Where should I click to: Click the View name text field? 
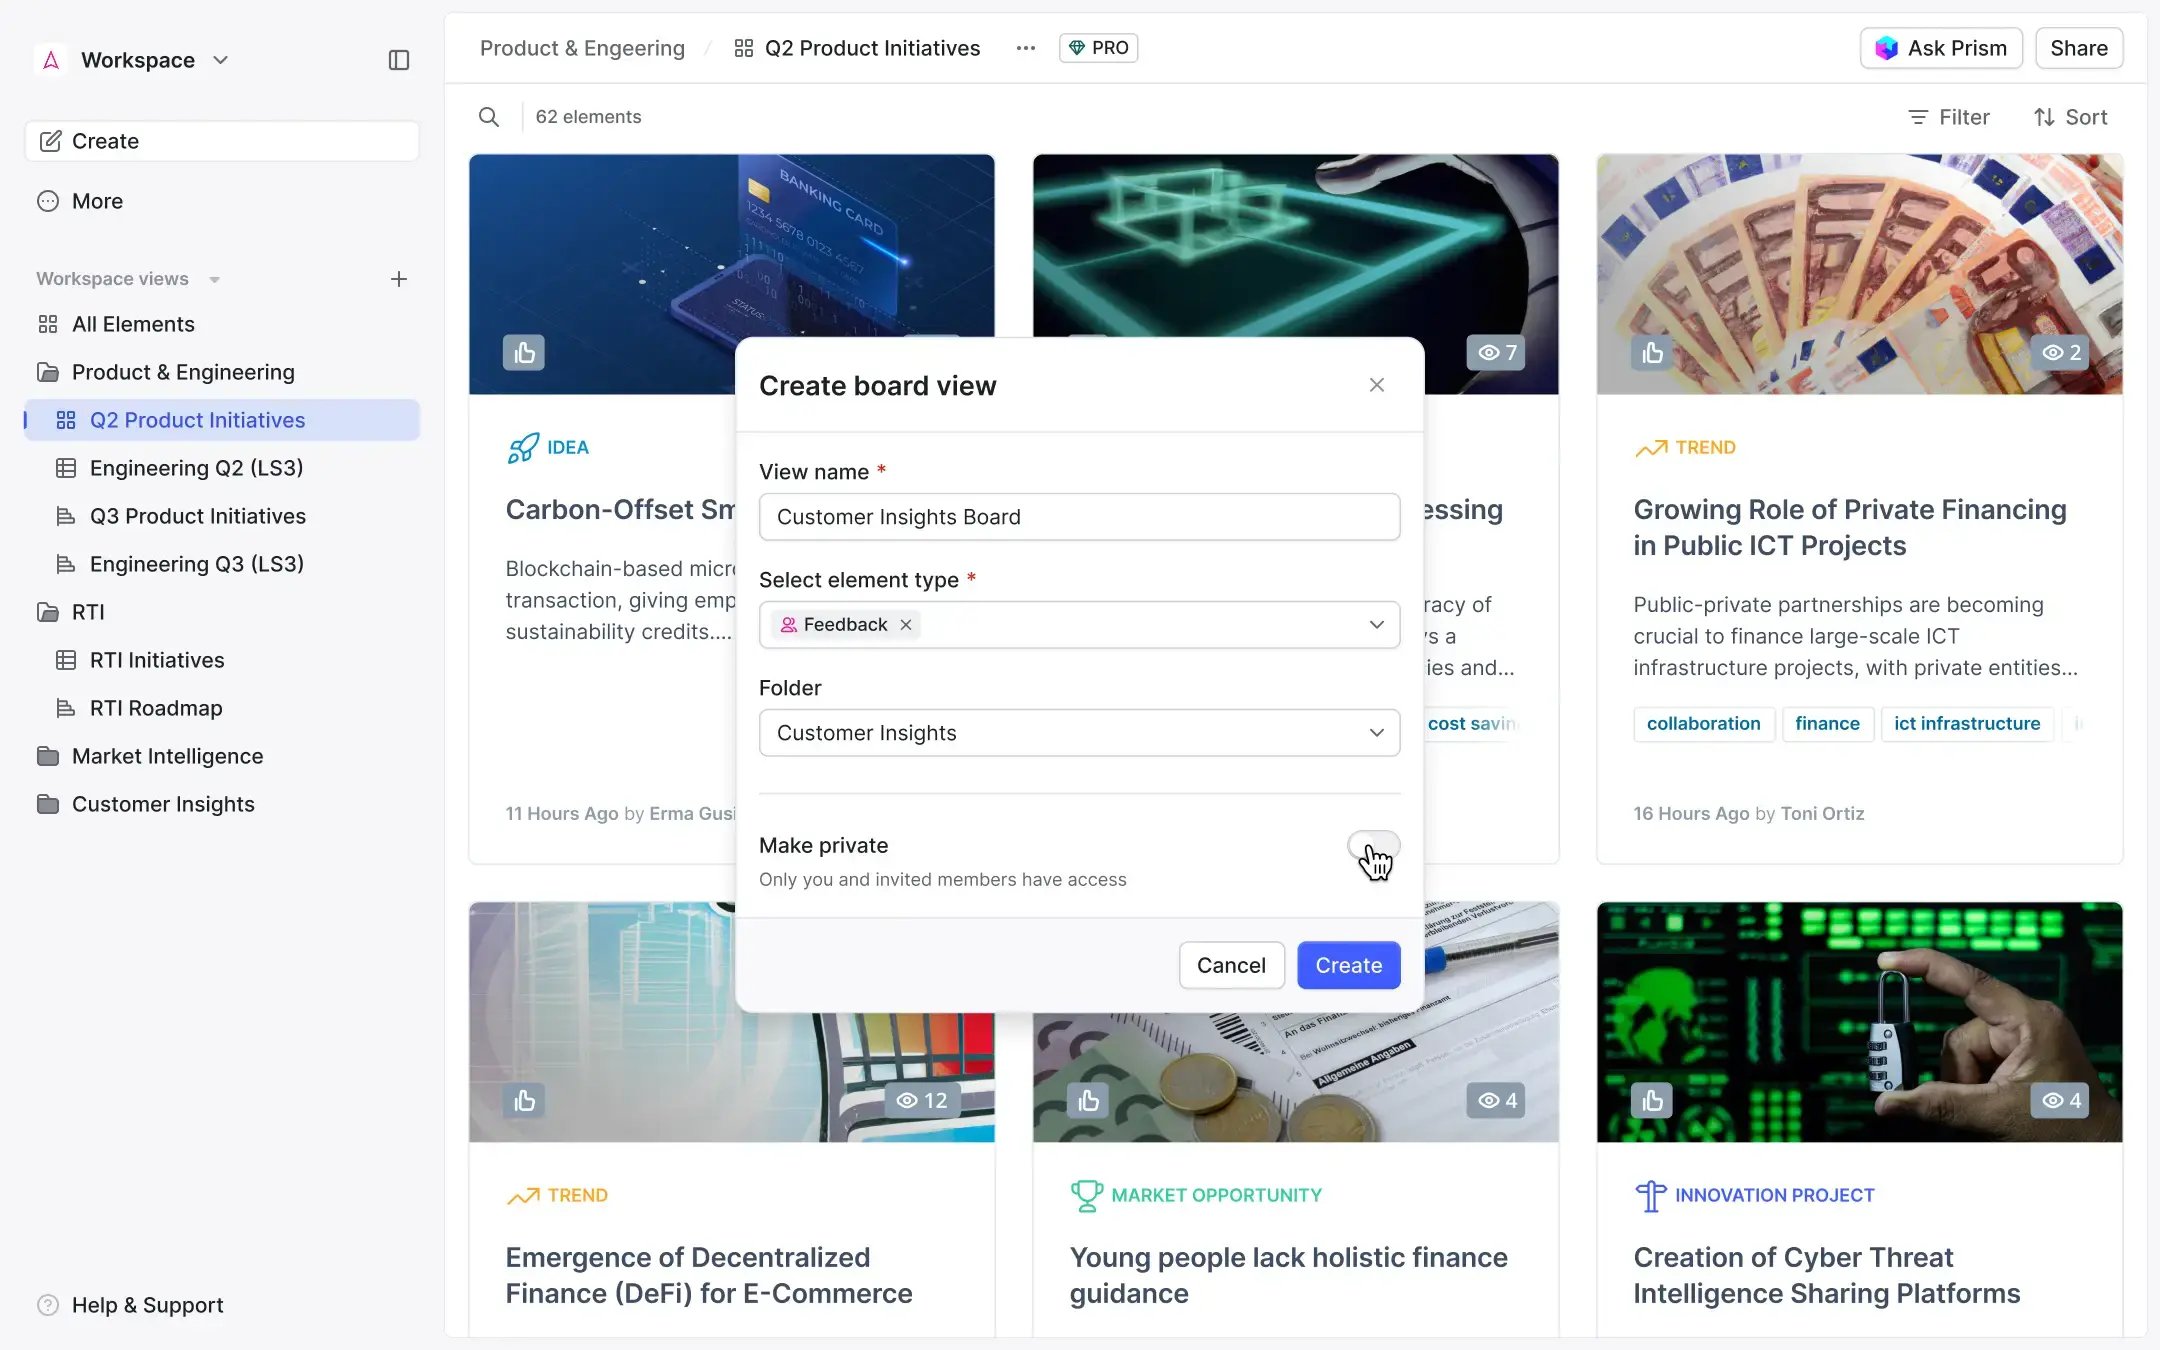point(1079,517)
